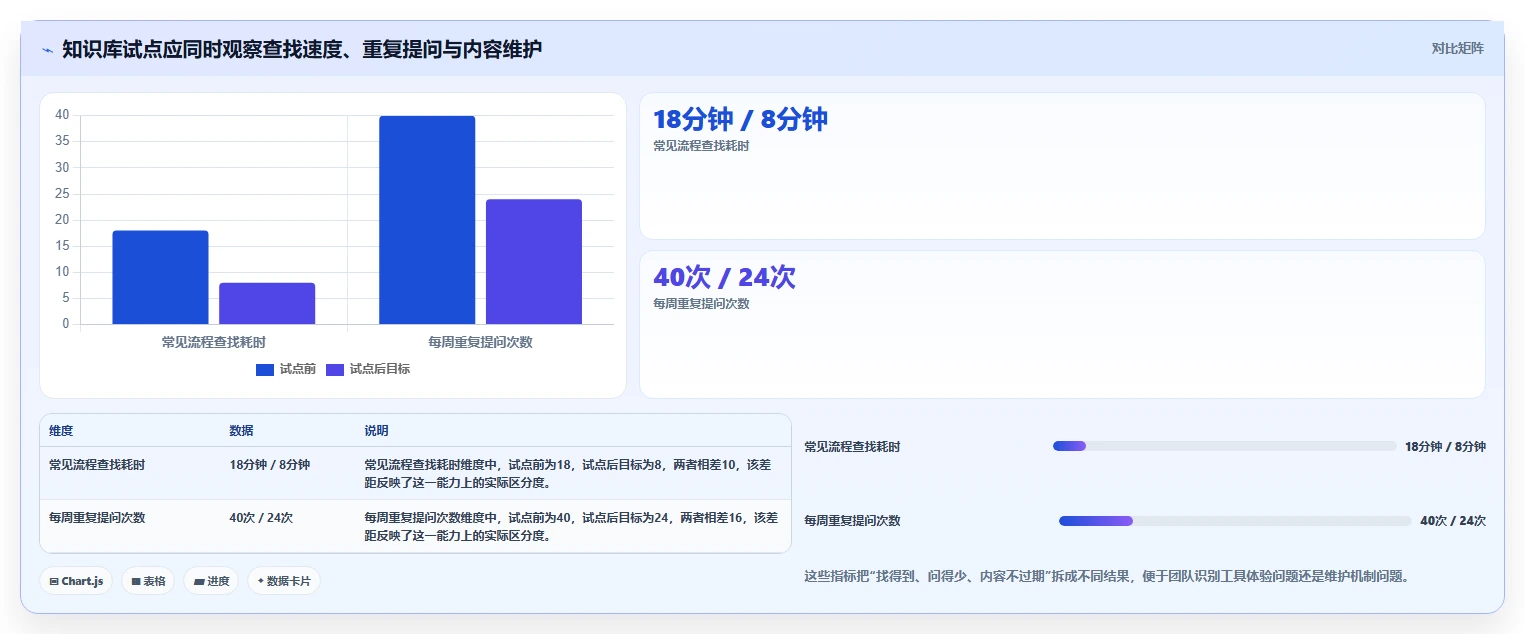Toggle the 试点前 legend swatch
The image size is (1525, 634).
(x=265, y=369)
